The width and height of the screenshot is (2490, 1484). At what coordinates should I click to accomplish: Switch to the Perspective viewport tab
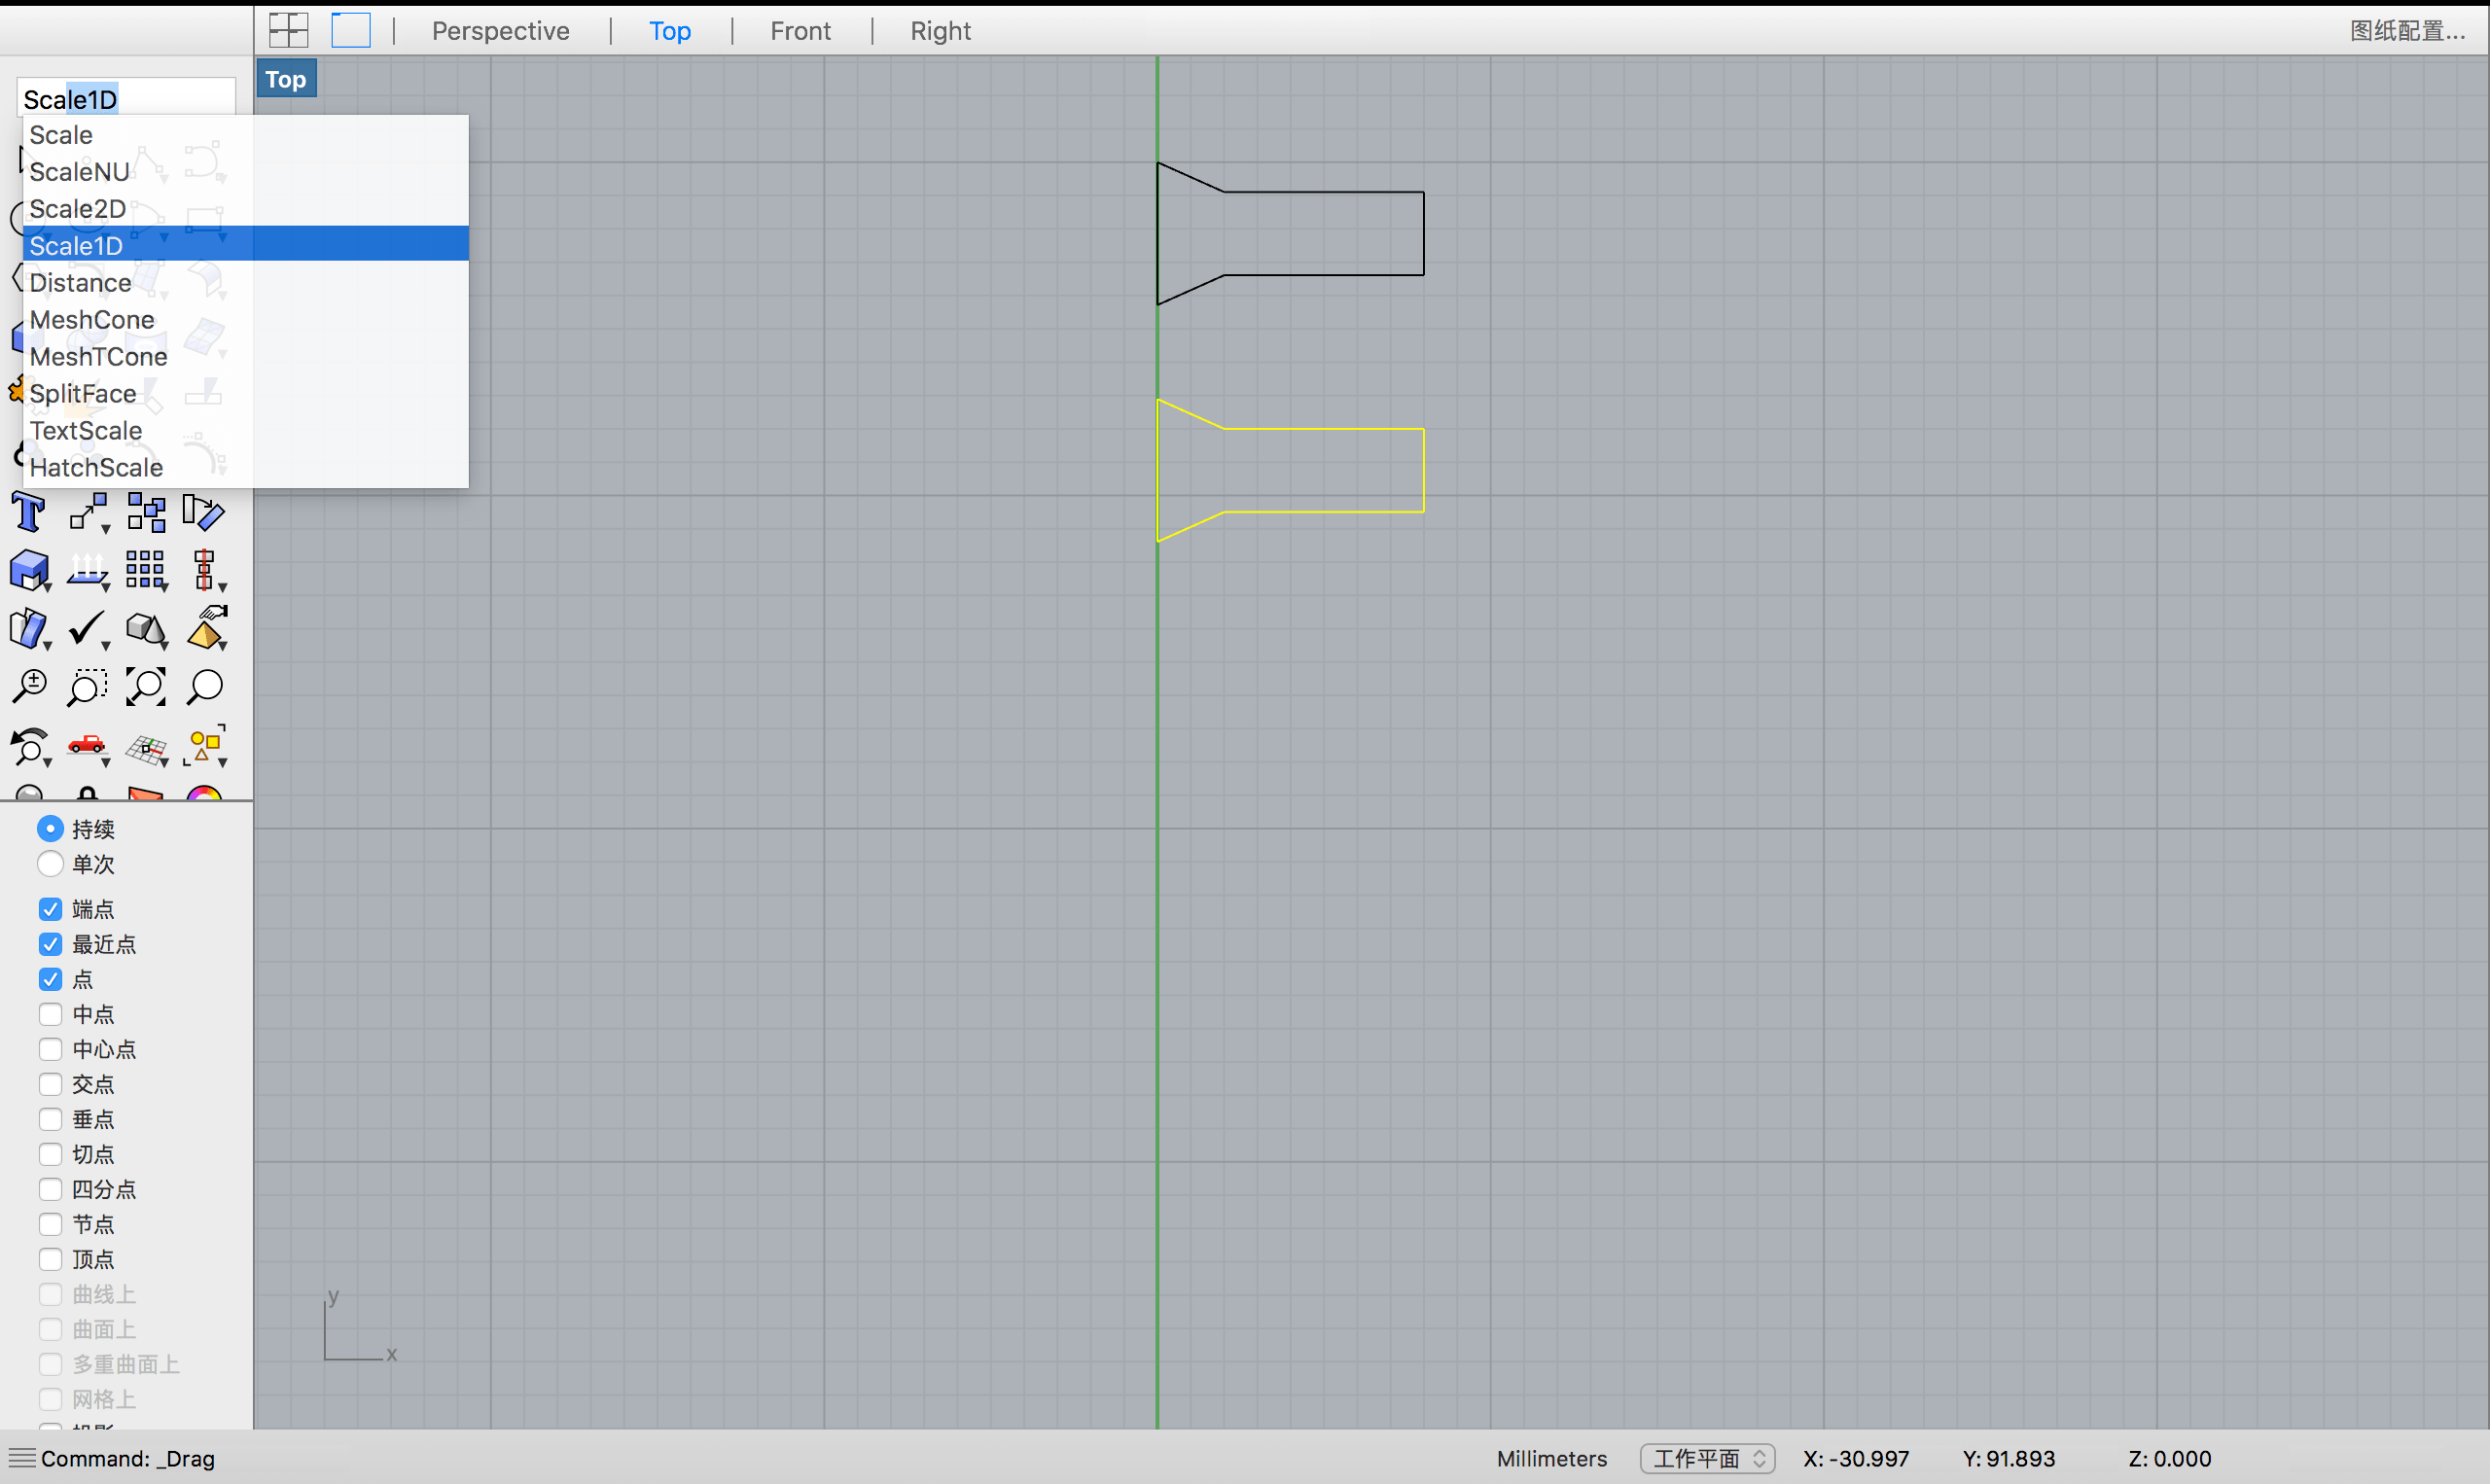tap(500, 31)
